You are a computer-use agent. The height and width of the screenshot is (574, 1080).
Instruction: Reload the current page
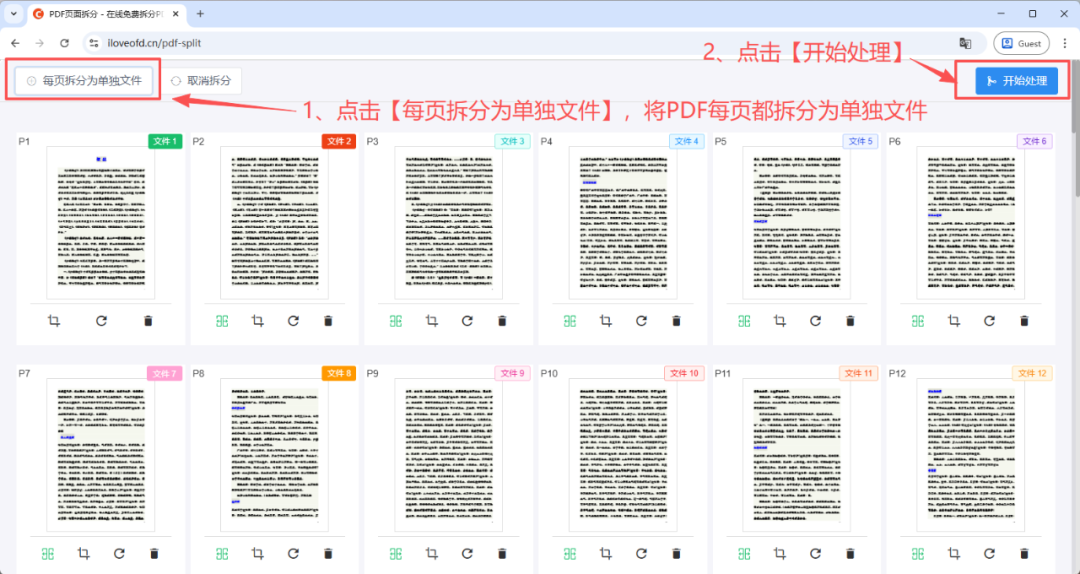click(65, 43)
